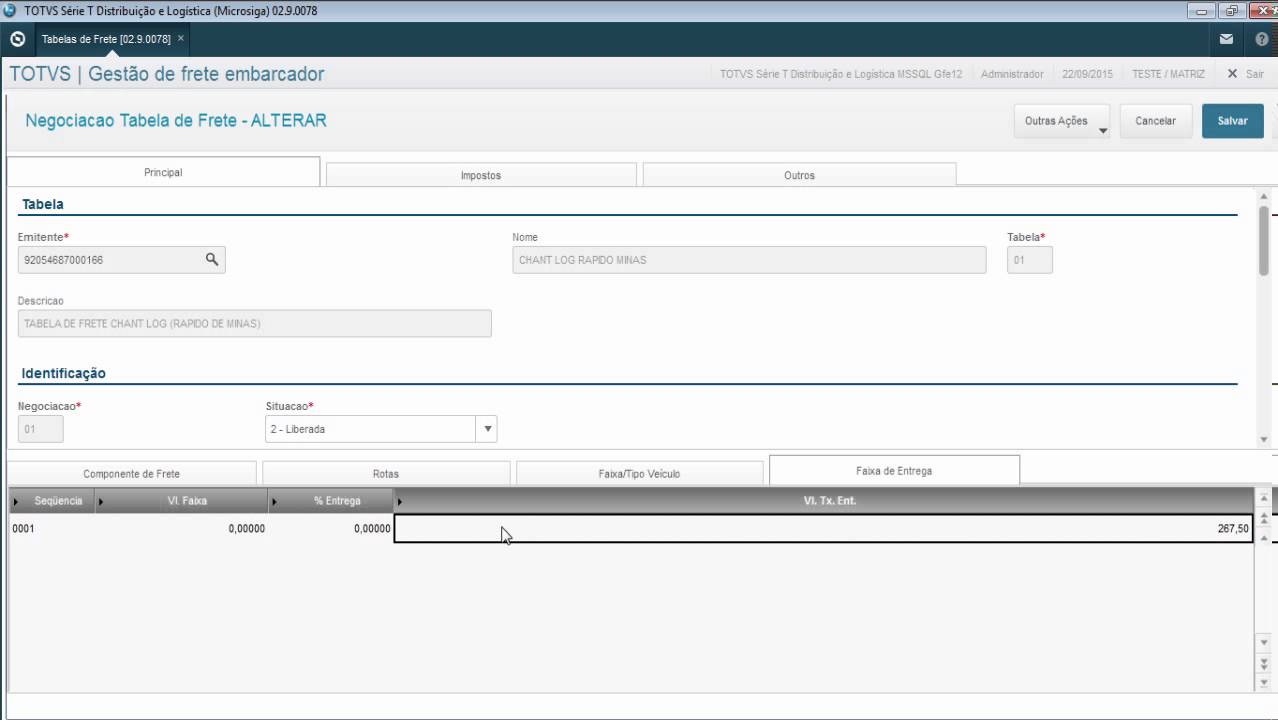Screen dimensions: 1278x720
Task: Switch to the Principal tab
Action: pyautogui.click(x=163, y=172)
